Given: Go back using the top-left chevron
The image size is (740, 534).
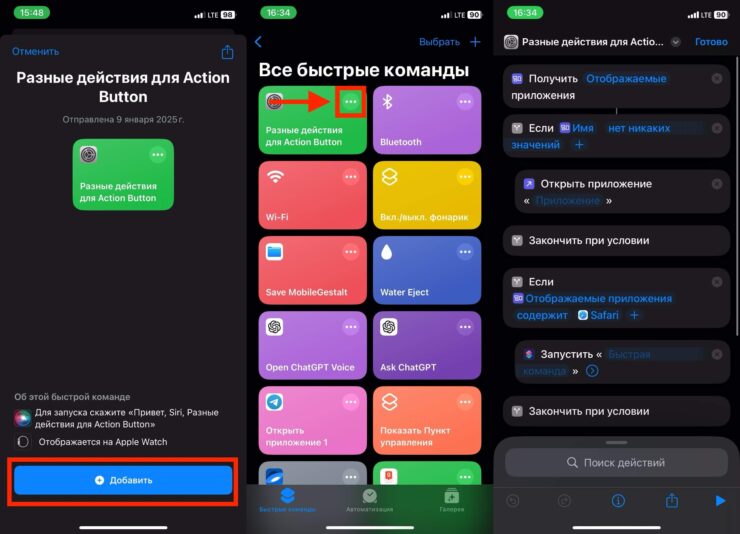Looking at the screenshot, I should click(259, 42).
